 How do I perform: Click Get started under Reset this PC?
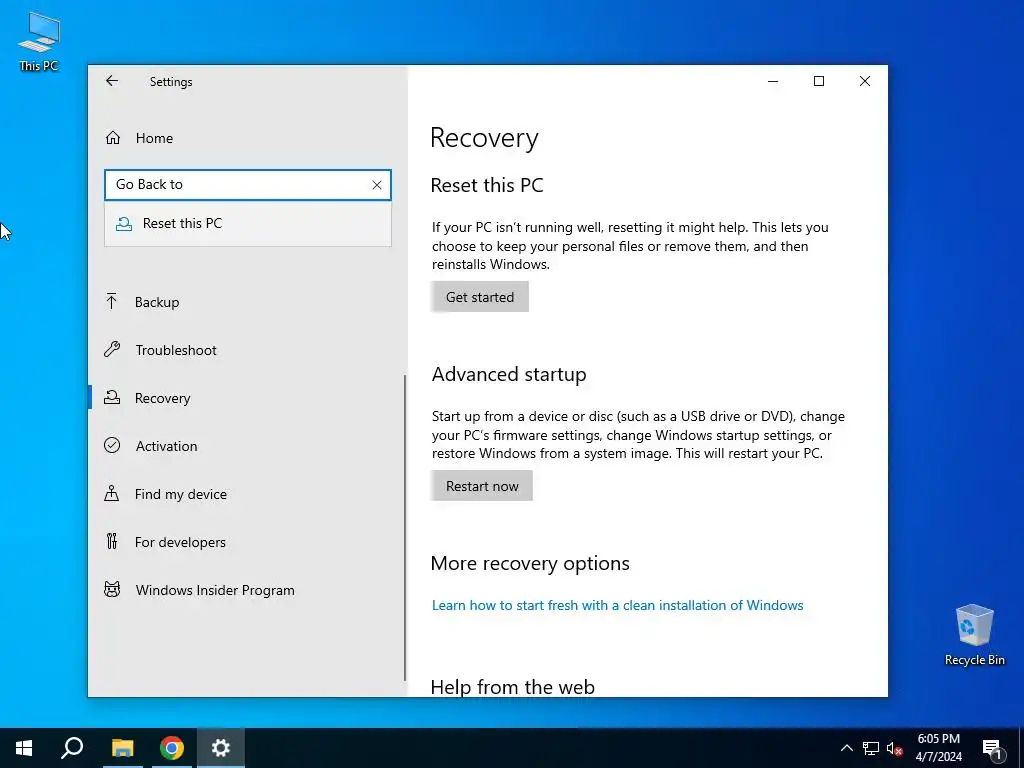click(x=479, y=297)
